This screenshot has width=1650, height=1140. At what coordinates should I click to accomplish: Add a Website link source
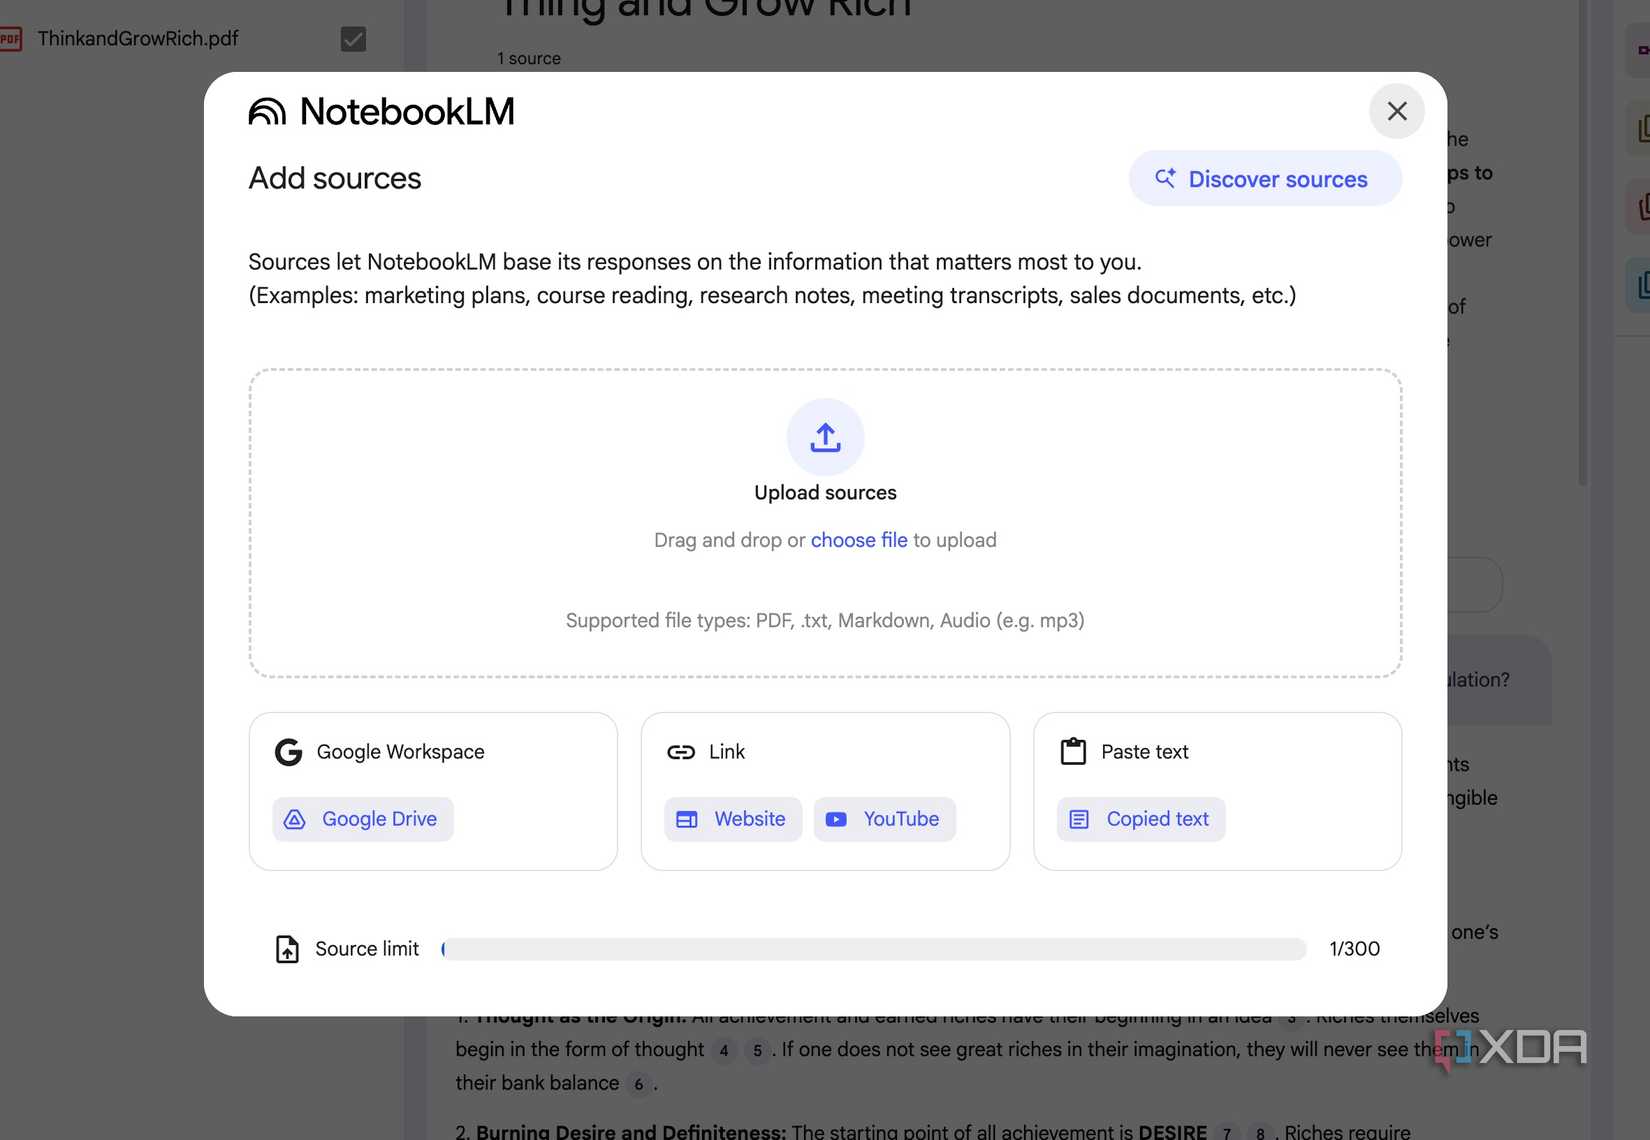coord(733,819)
